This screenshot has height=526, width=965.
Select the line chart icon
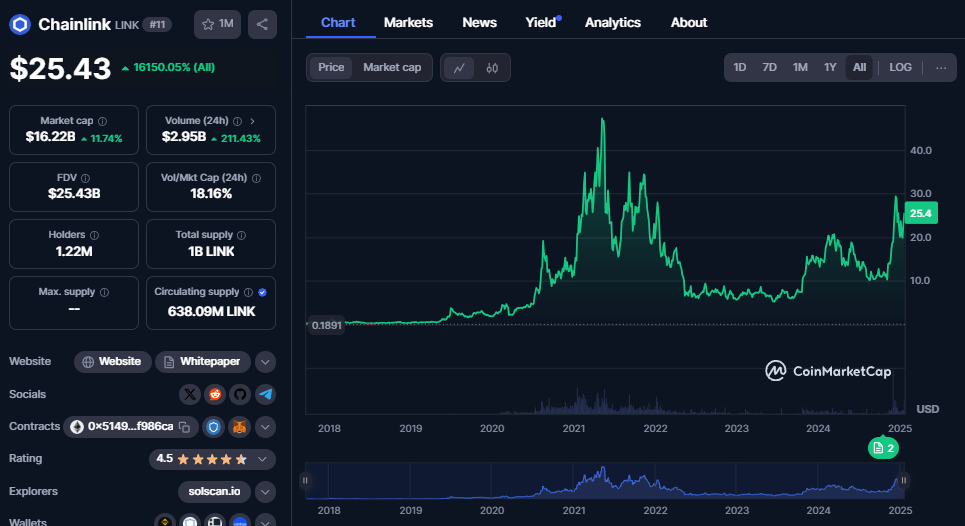459,68
